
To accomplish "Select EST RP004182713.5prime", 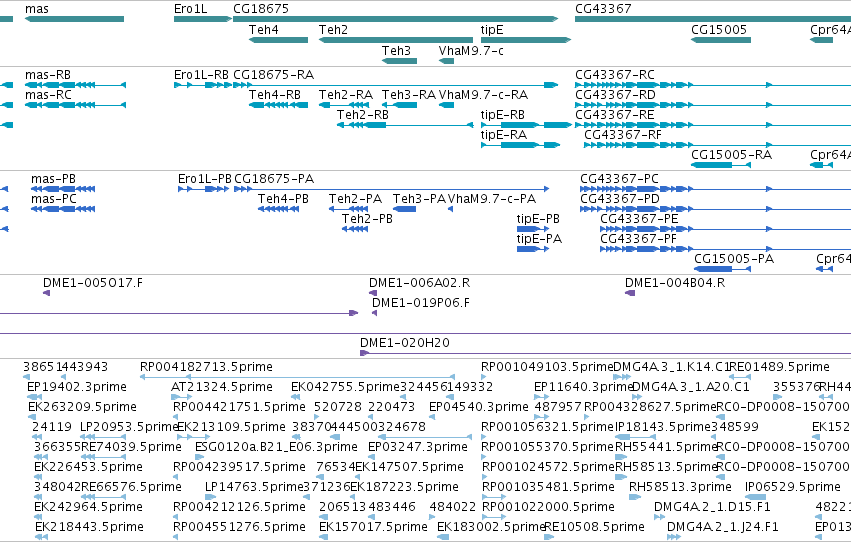I will (x=297, y=377).
